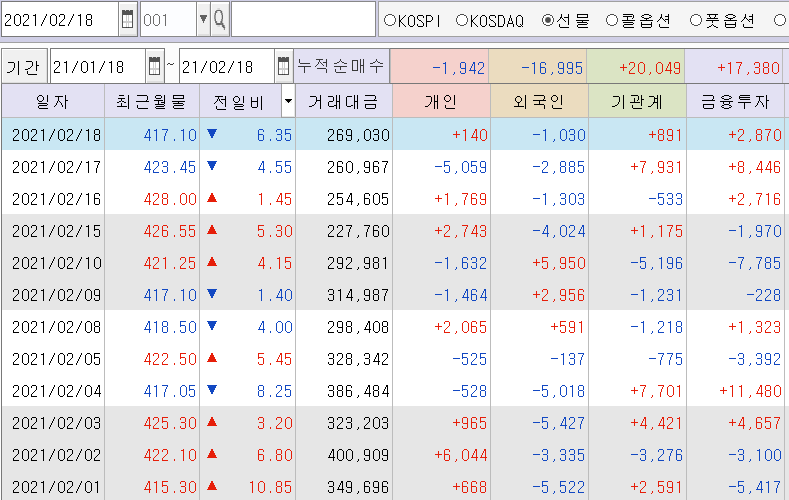Click trade amount 400,909
Screen dimensions: 789x500
click(358, 455)
